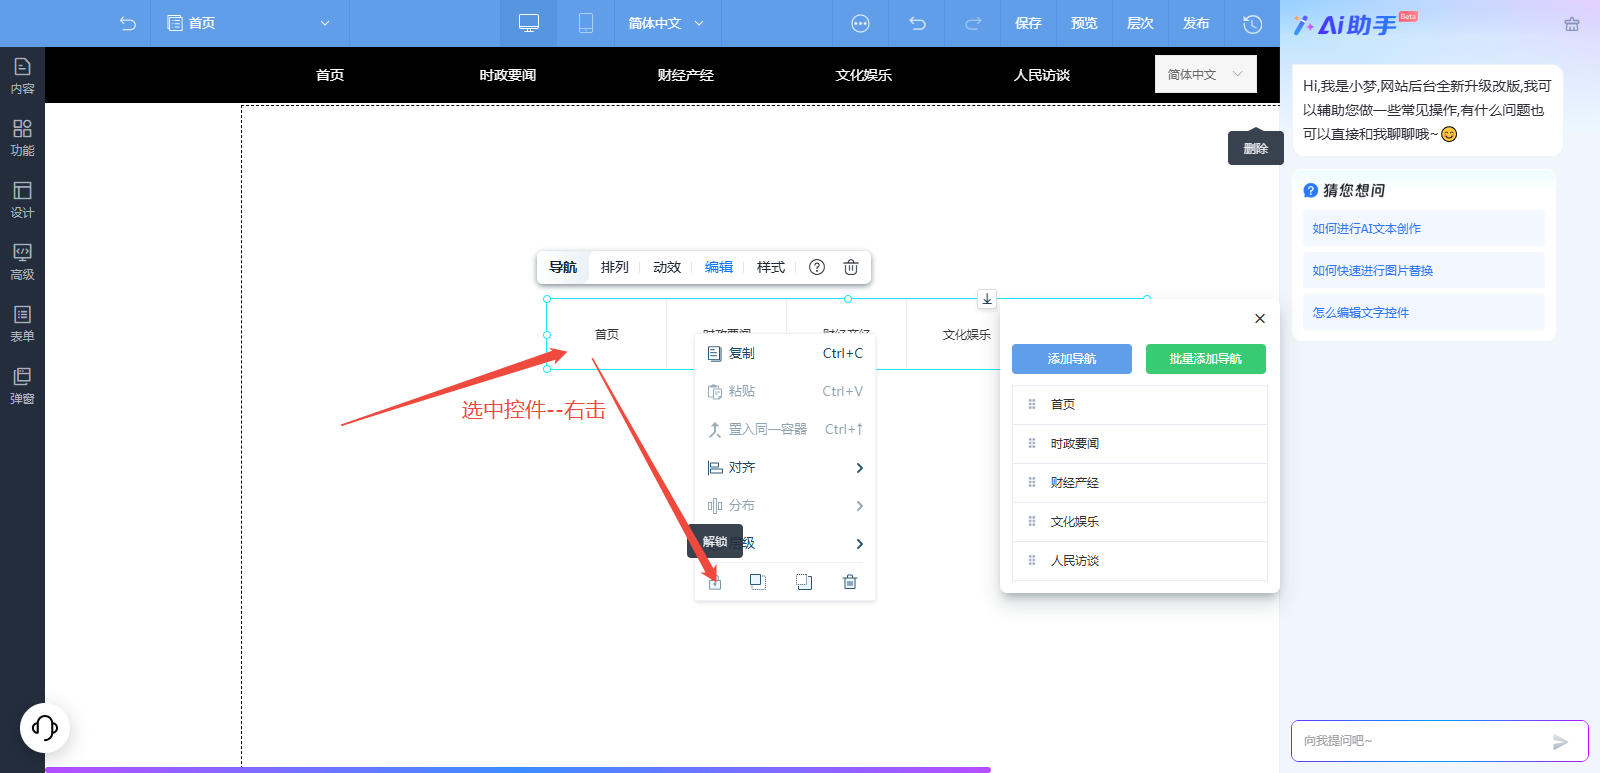Viewport: 1600px width, 773px height.
Task: Open customer service headset icon
Action: 45,727
